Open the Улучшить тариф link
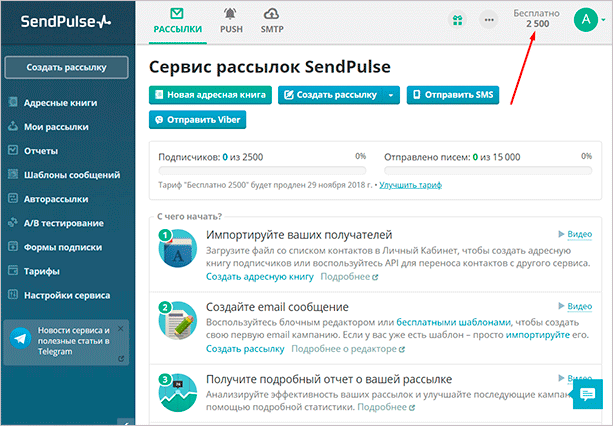The image size is (613, 426). click(410, 185)
